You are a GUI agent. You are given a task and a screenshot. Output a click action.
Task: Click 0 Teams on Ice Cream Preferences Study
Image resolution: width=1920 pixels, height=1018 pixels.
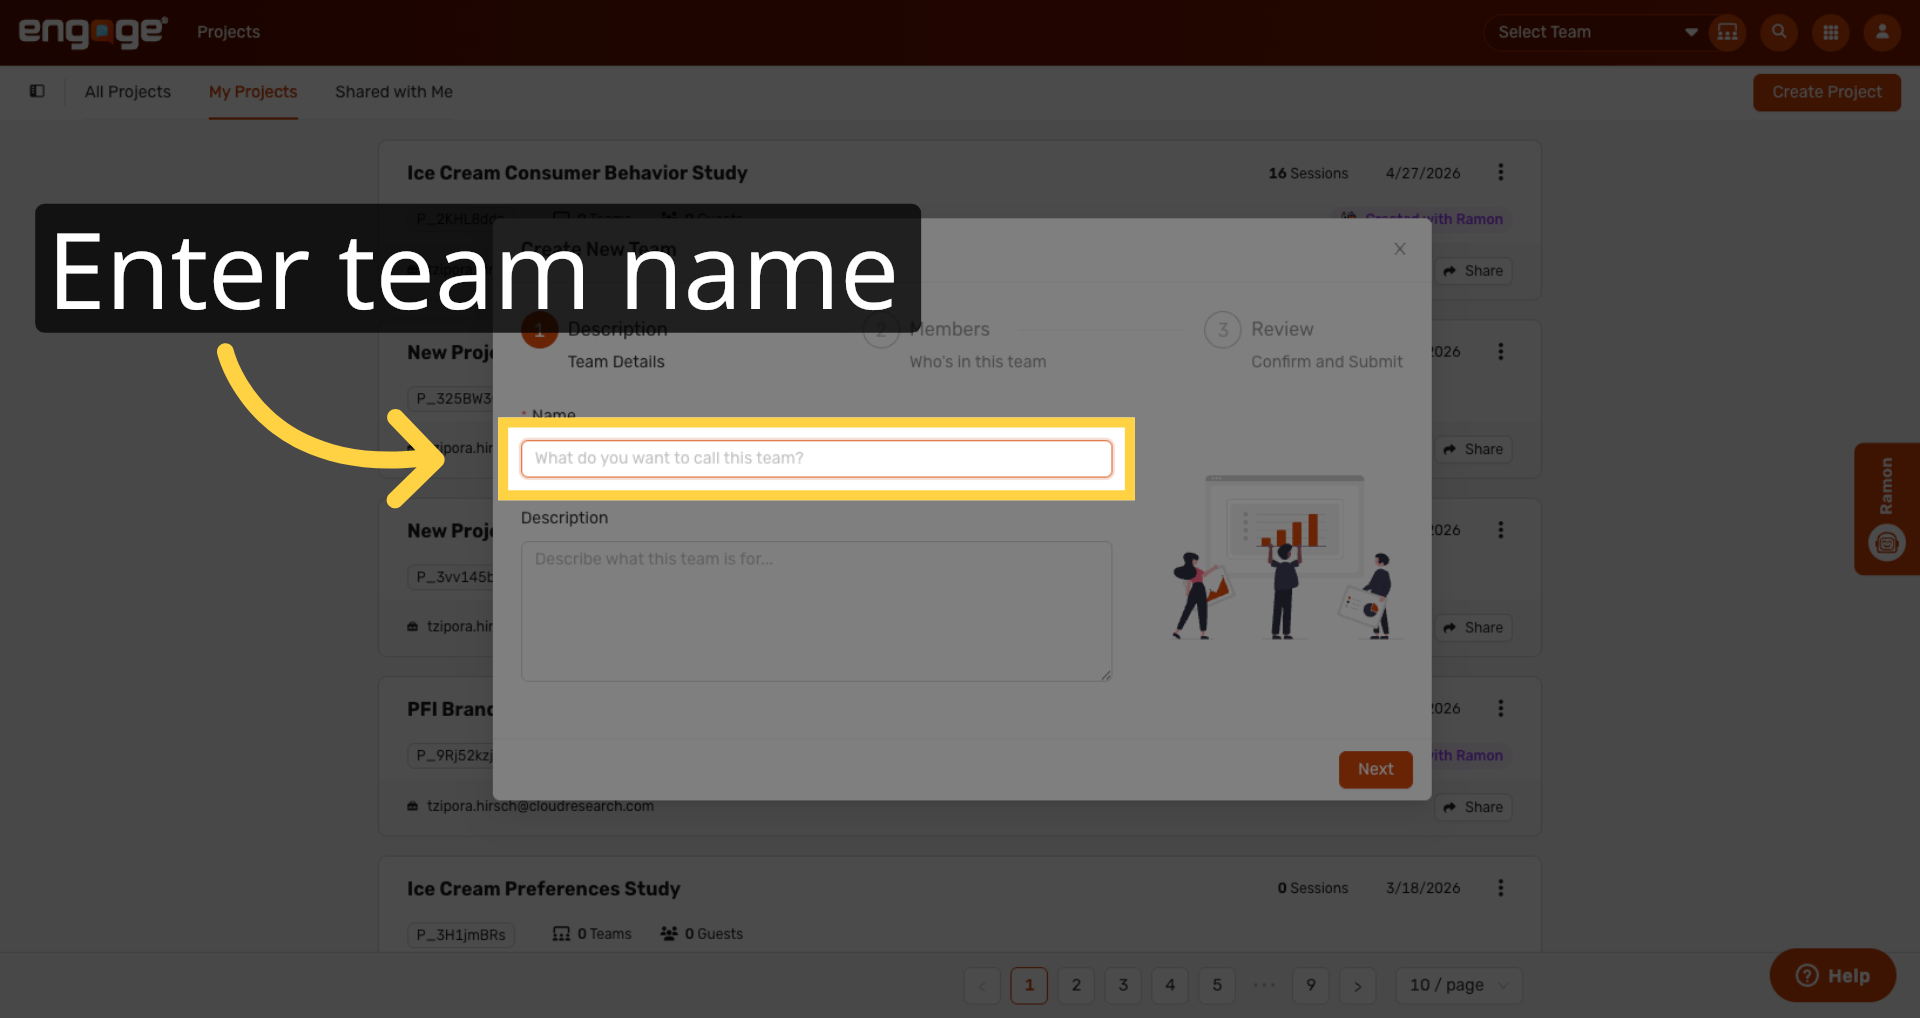pyautogui.click(x=592, y=934)
